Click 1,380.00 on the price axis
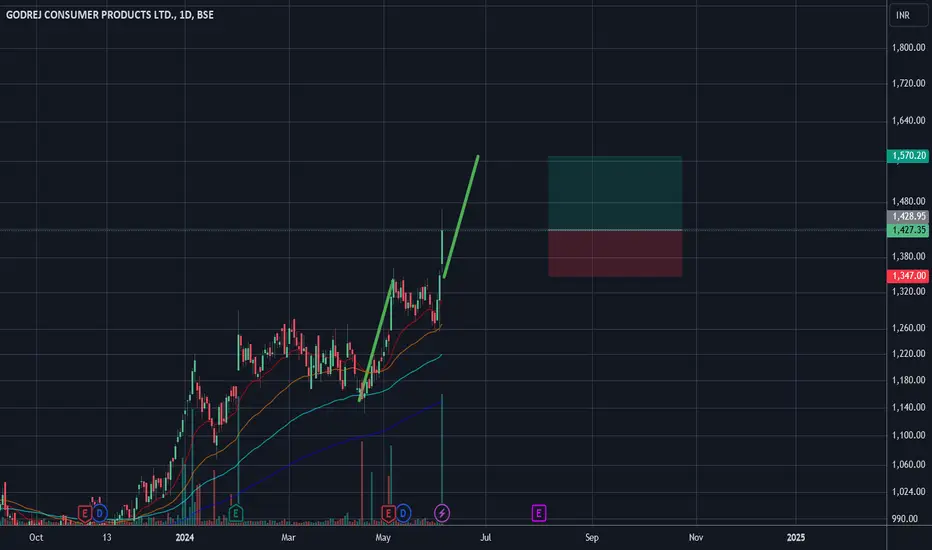Viewport: 932px width, 550px height. (908, 256)
